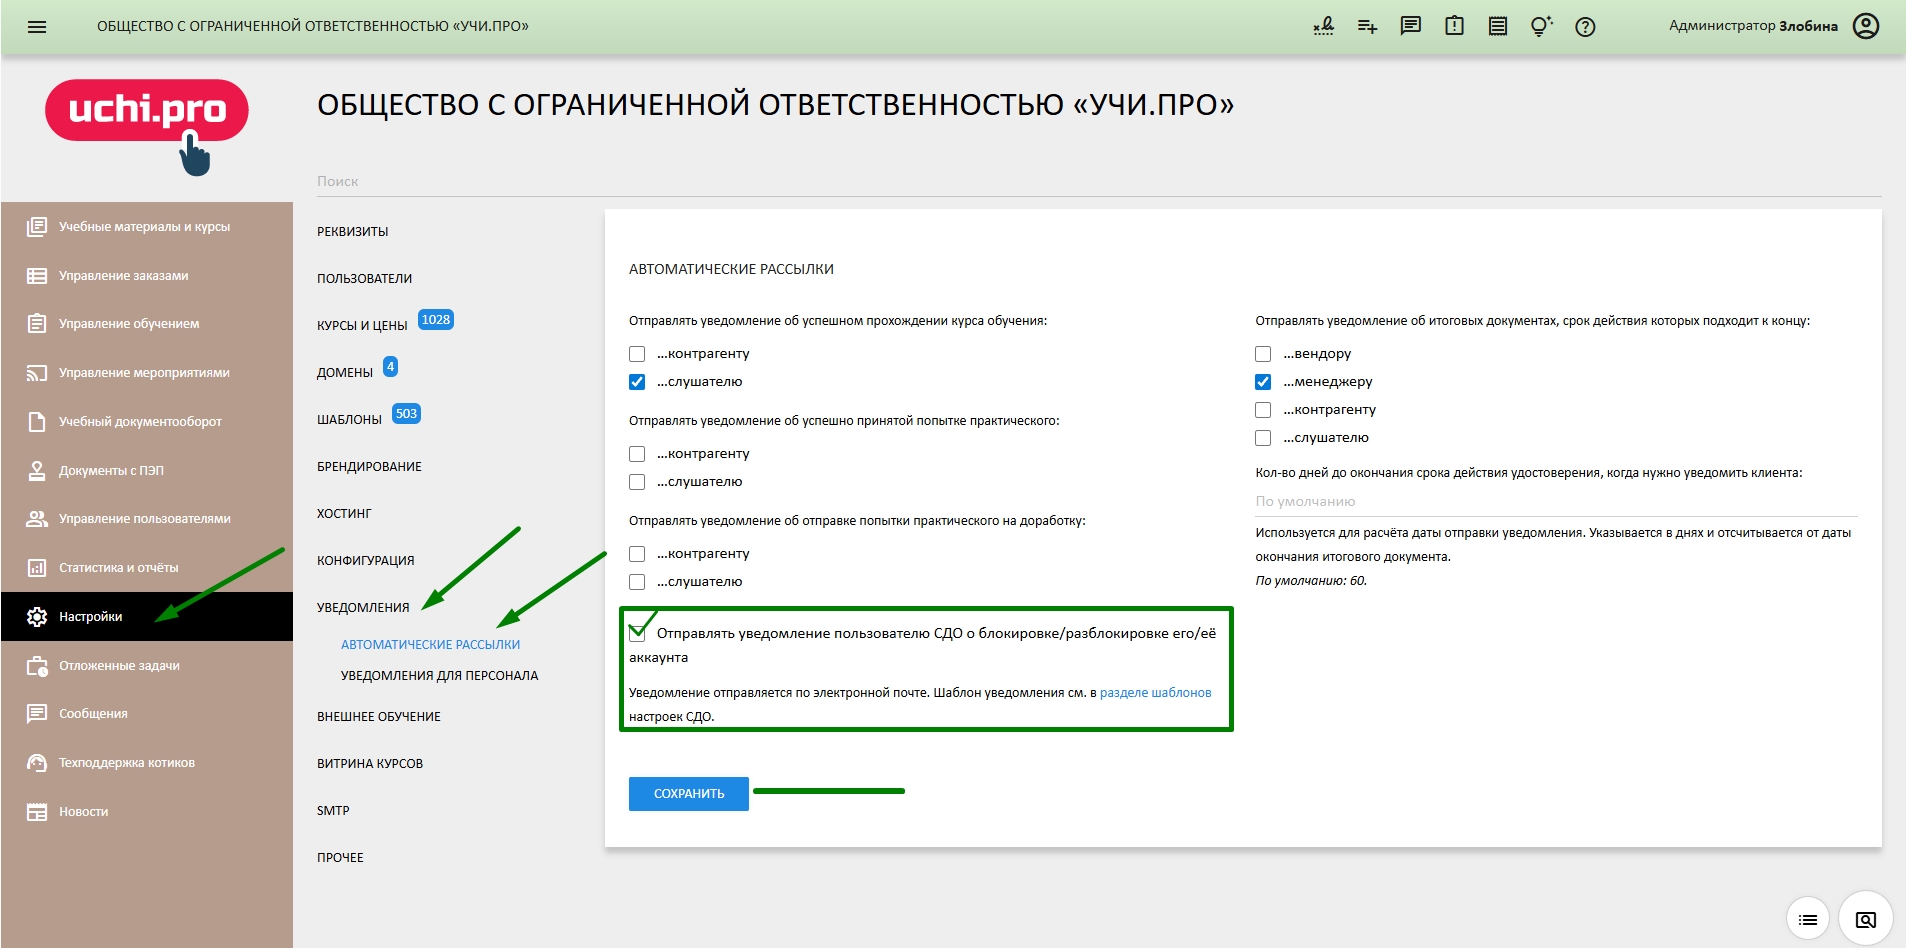Viewport: 1906px width, 948px height.
Task: Open the hamburger menu icon
Action: pos(37,27)
